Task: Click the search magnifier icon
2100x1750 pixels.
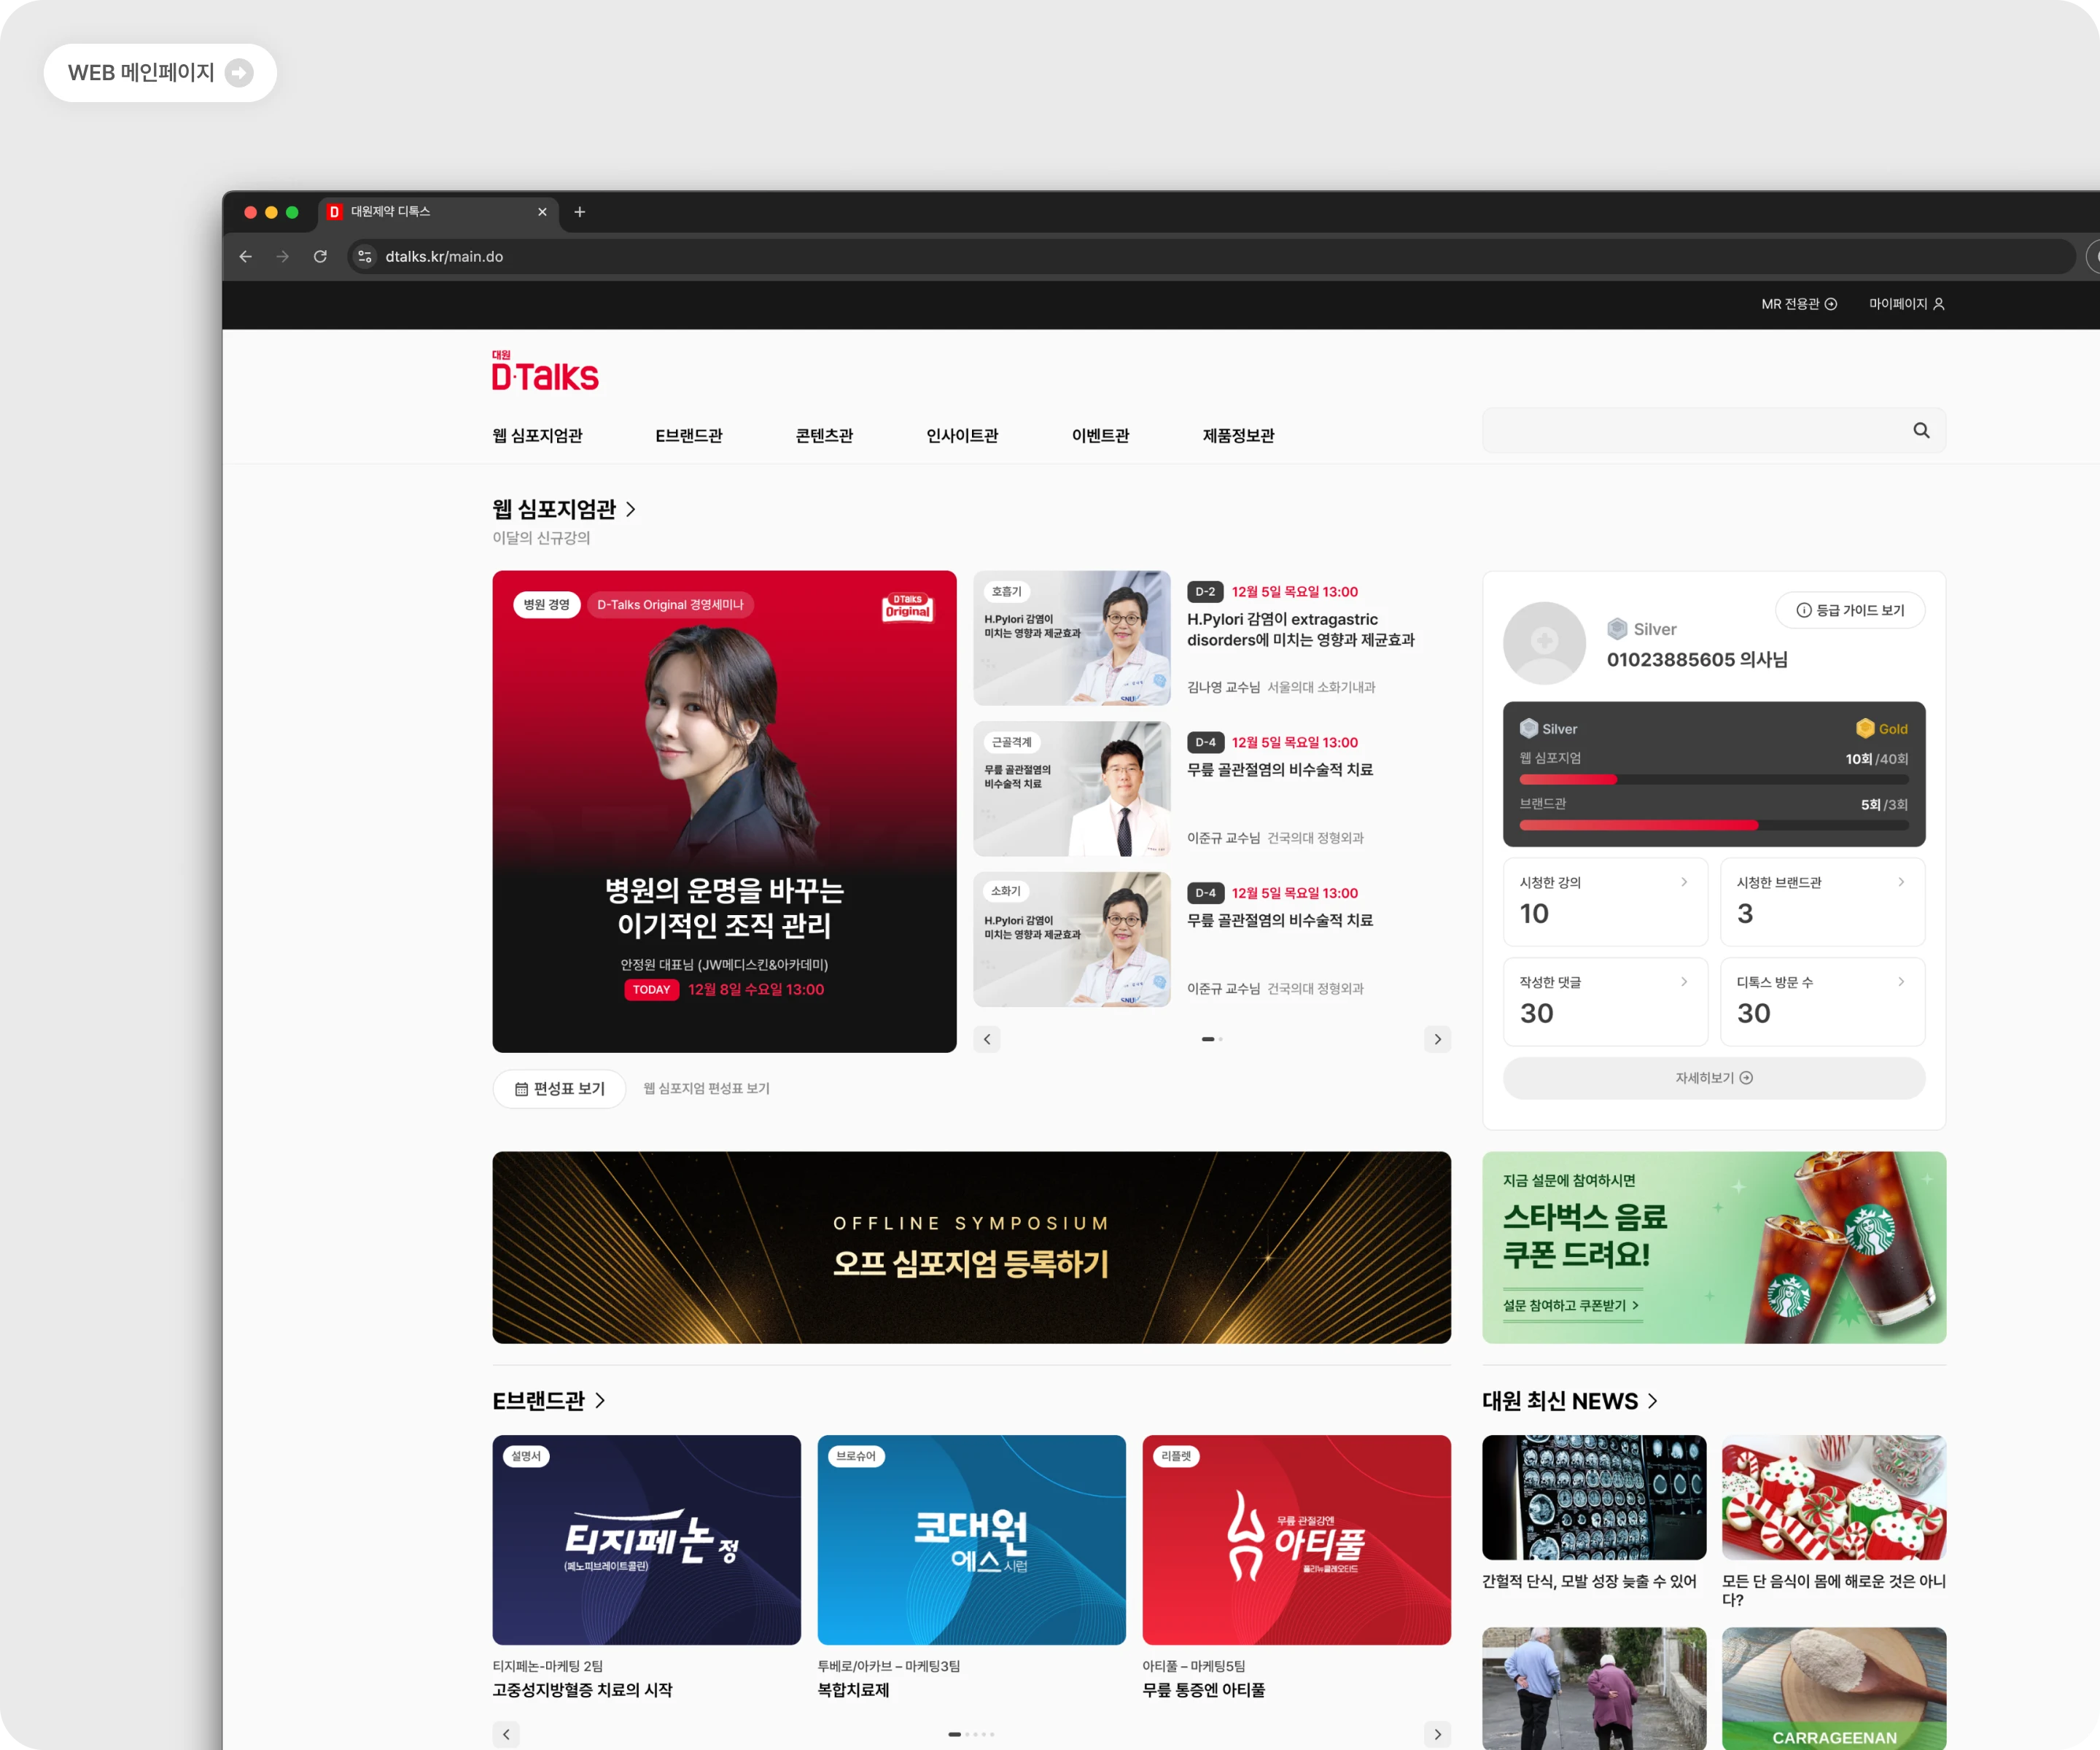Action: pyautogui.click(x=1921, y=430)
